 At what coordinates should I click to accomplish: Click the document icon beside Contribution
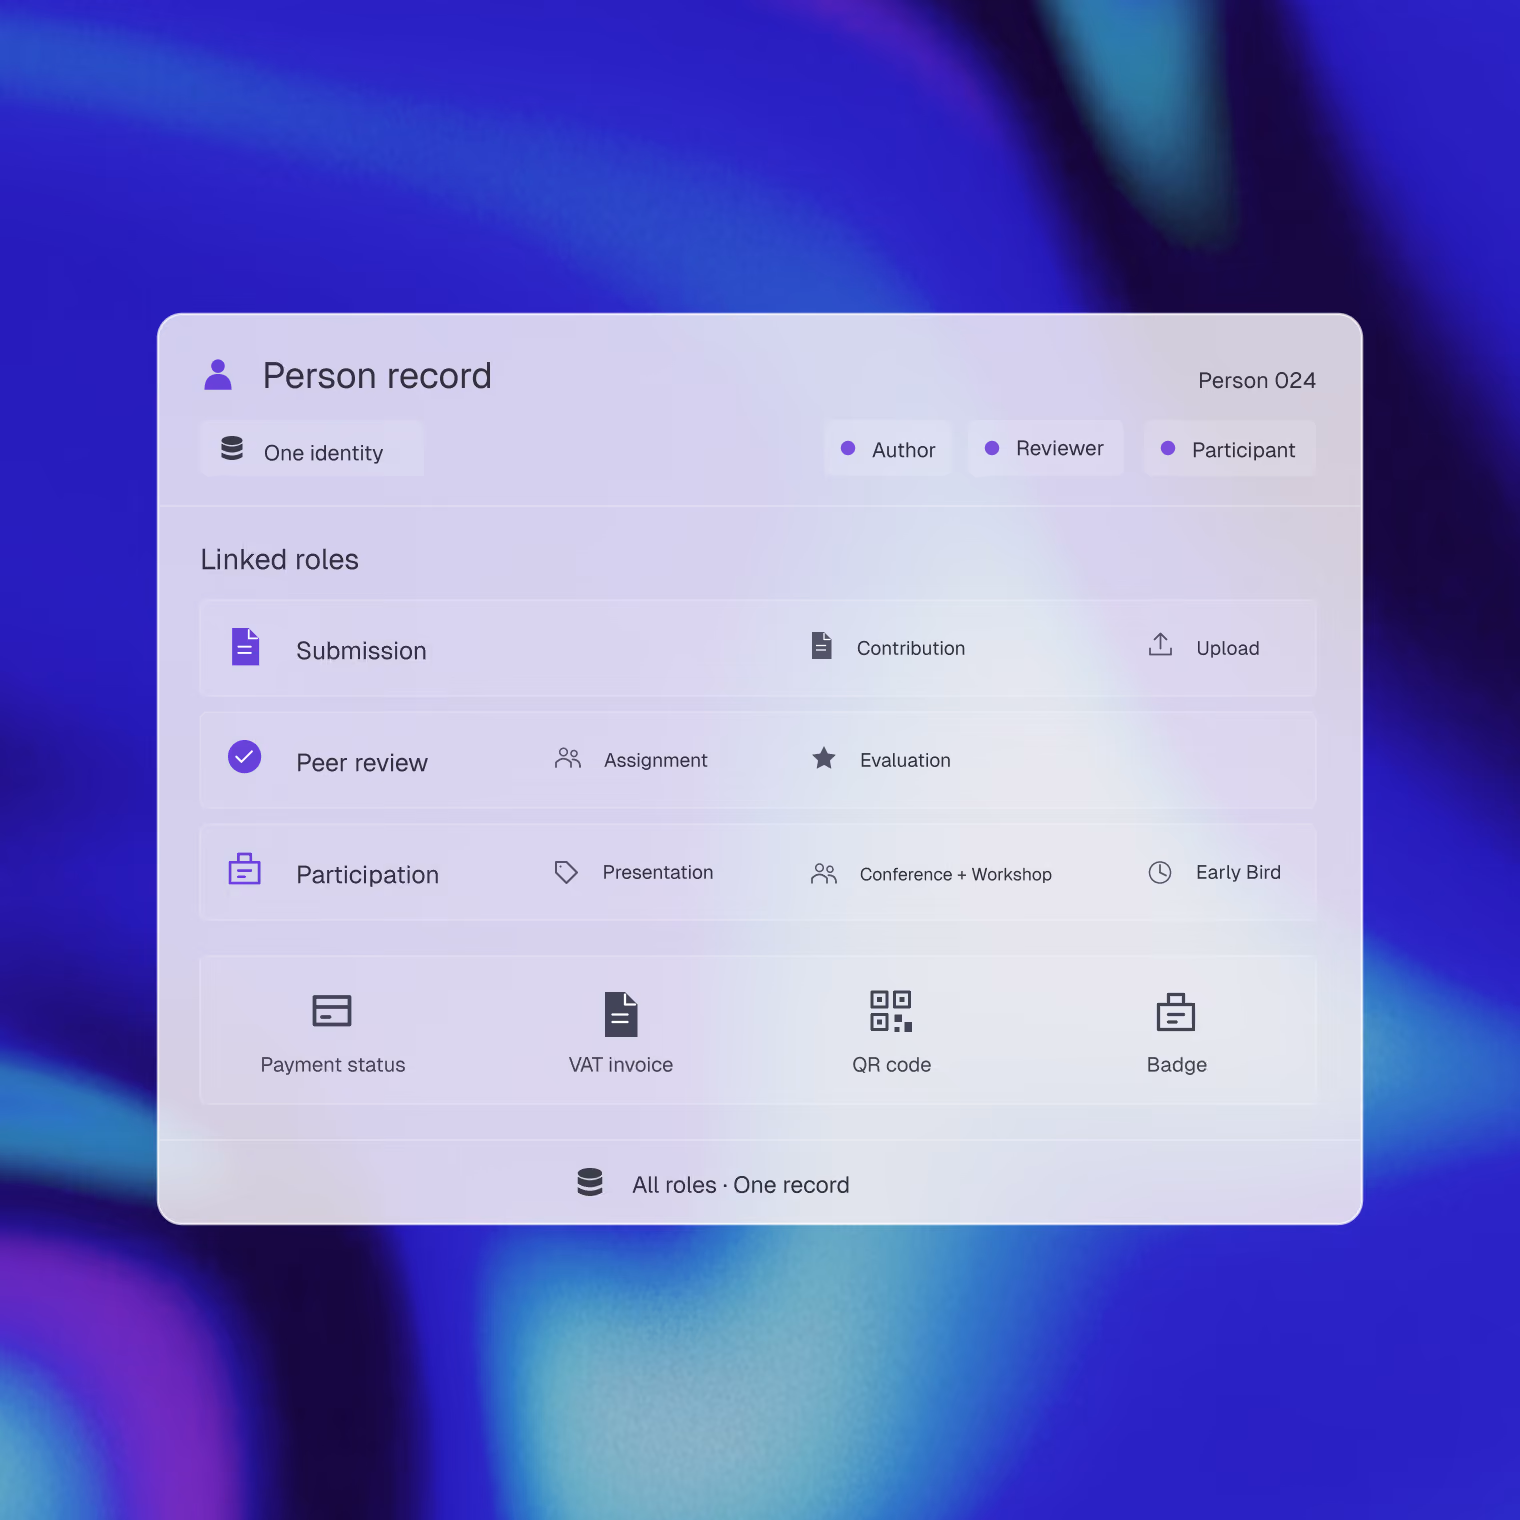[821, 646]
